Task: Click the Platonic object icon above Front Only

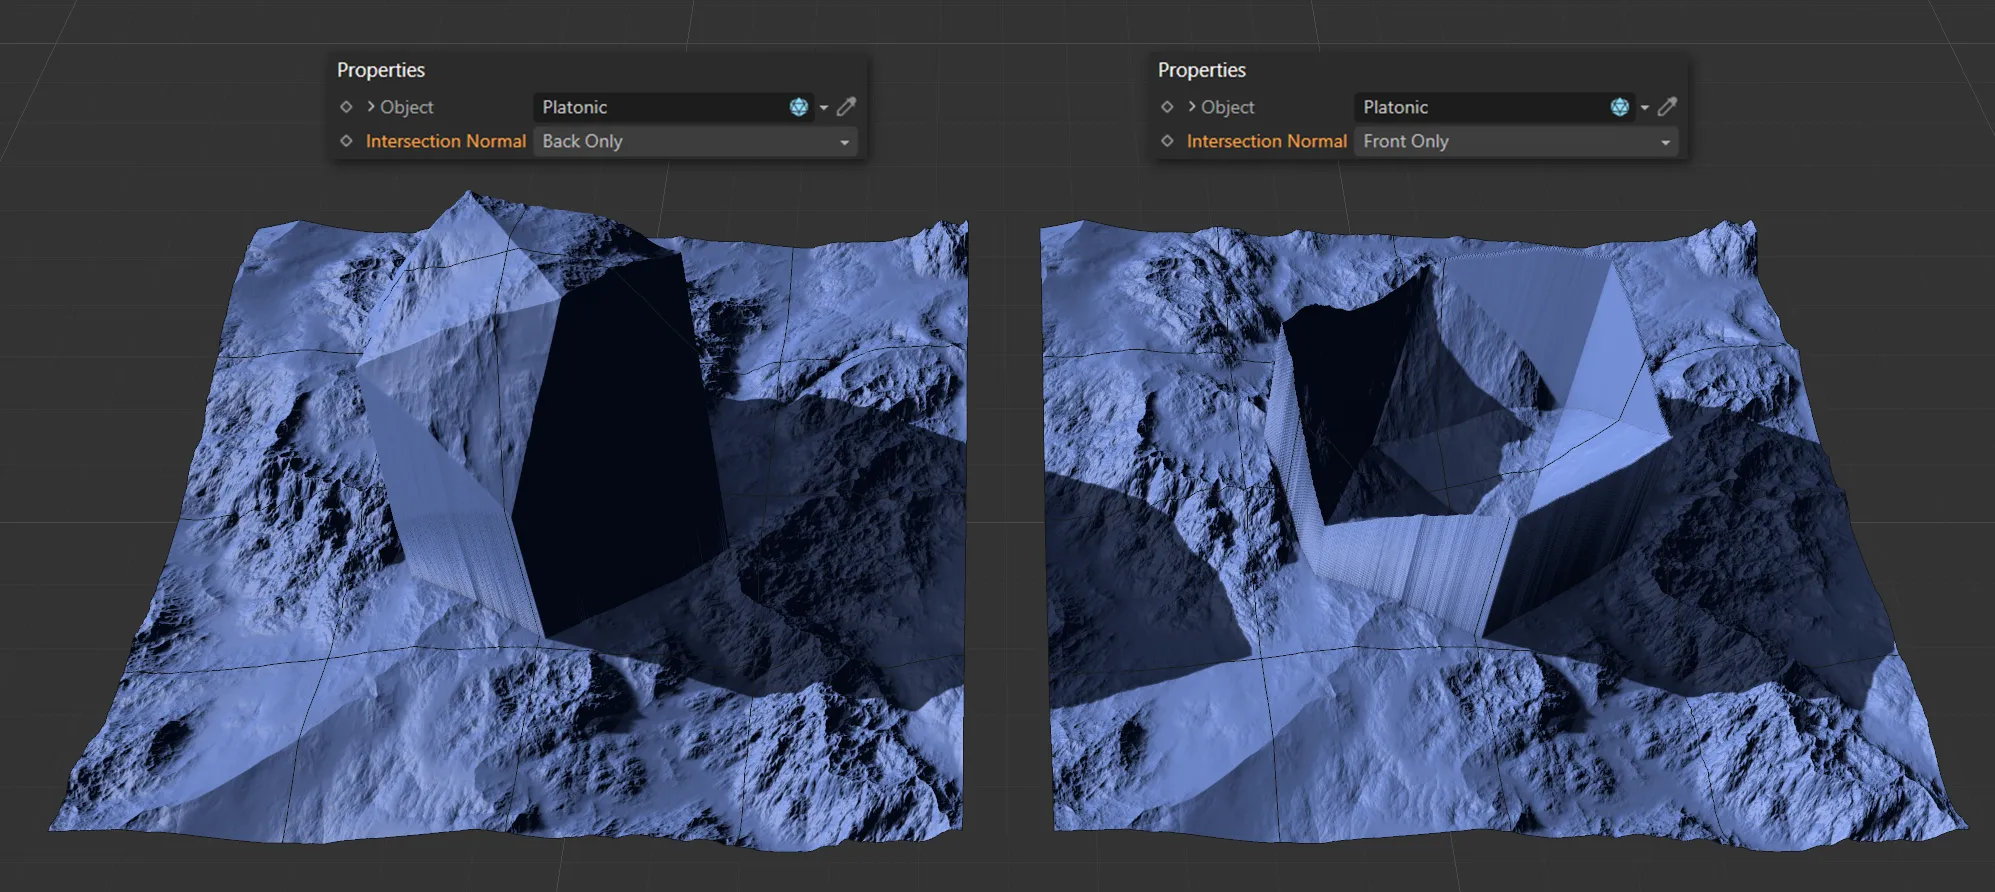Action: click(1619, 107)
